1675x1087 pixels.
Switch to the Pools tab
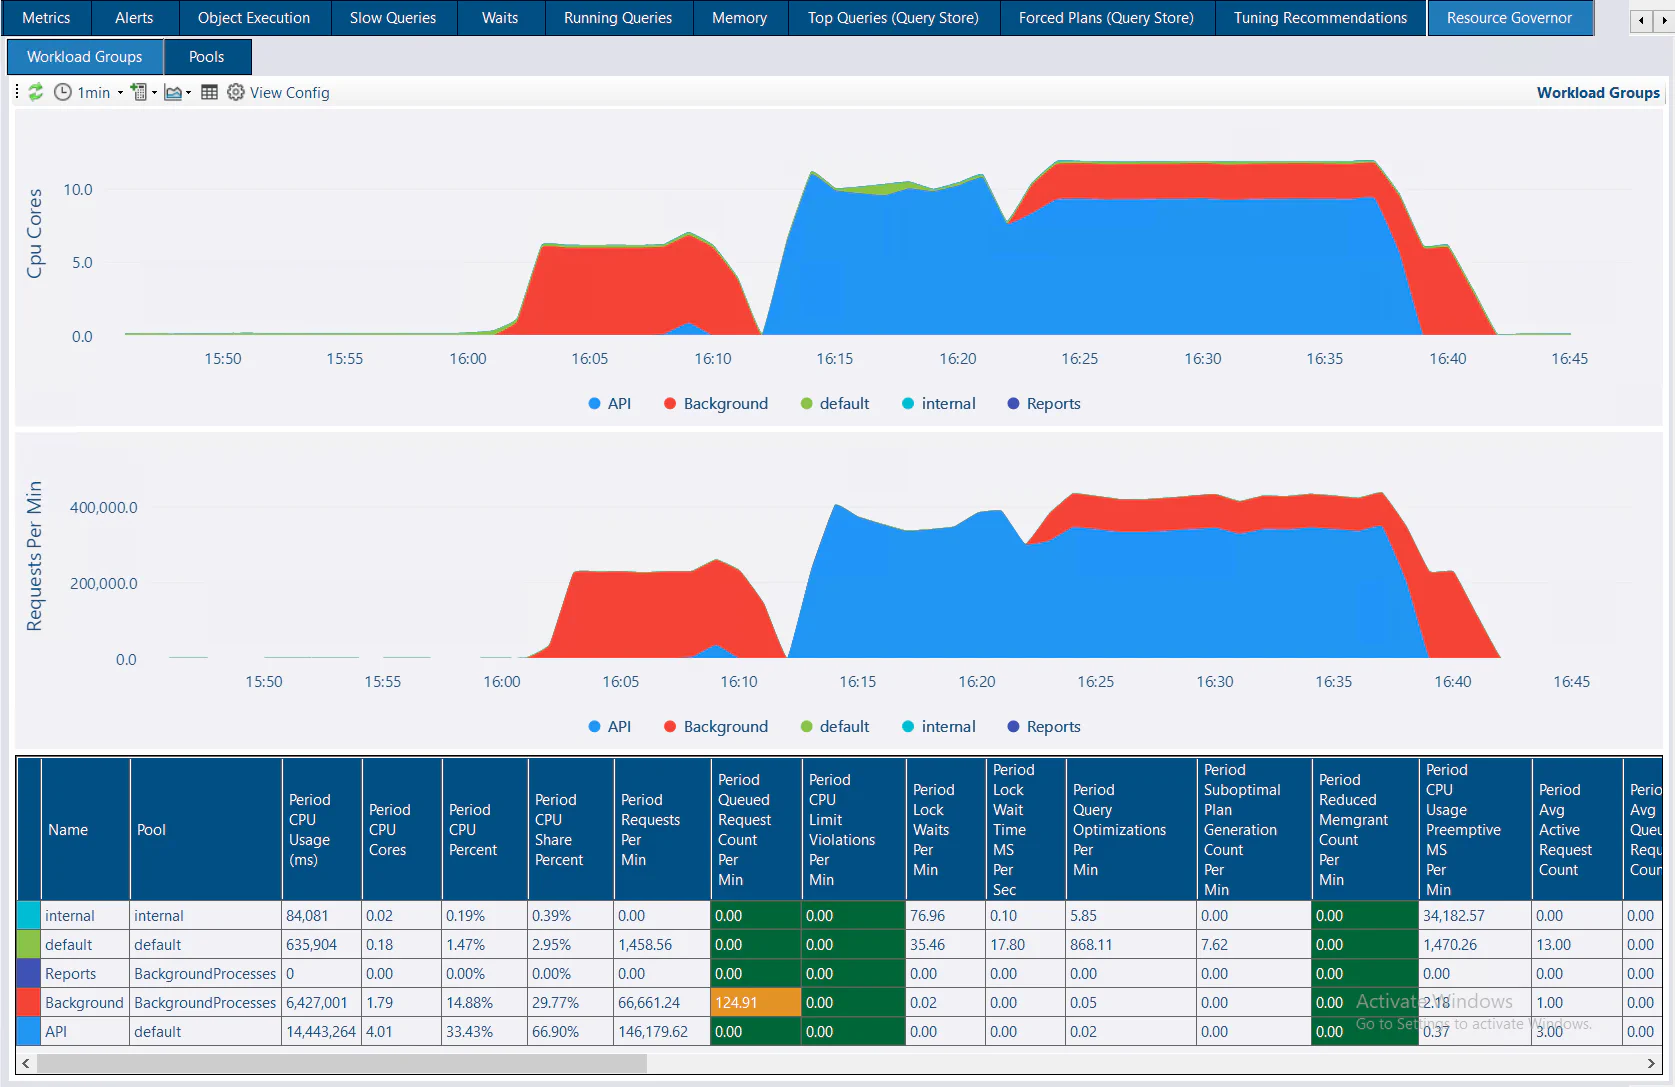(x=206, y=57)
